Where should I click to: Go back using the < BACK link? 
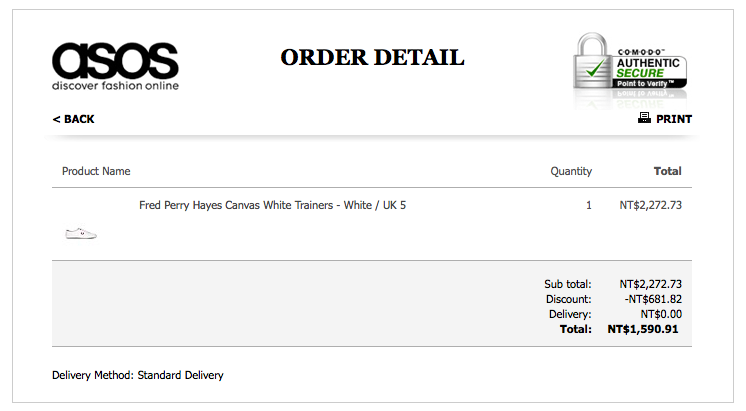pyautogui.click(x=73, y=119)
